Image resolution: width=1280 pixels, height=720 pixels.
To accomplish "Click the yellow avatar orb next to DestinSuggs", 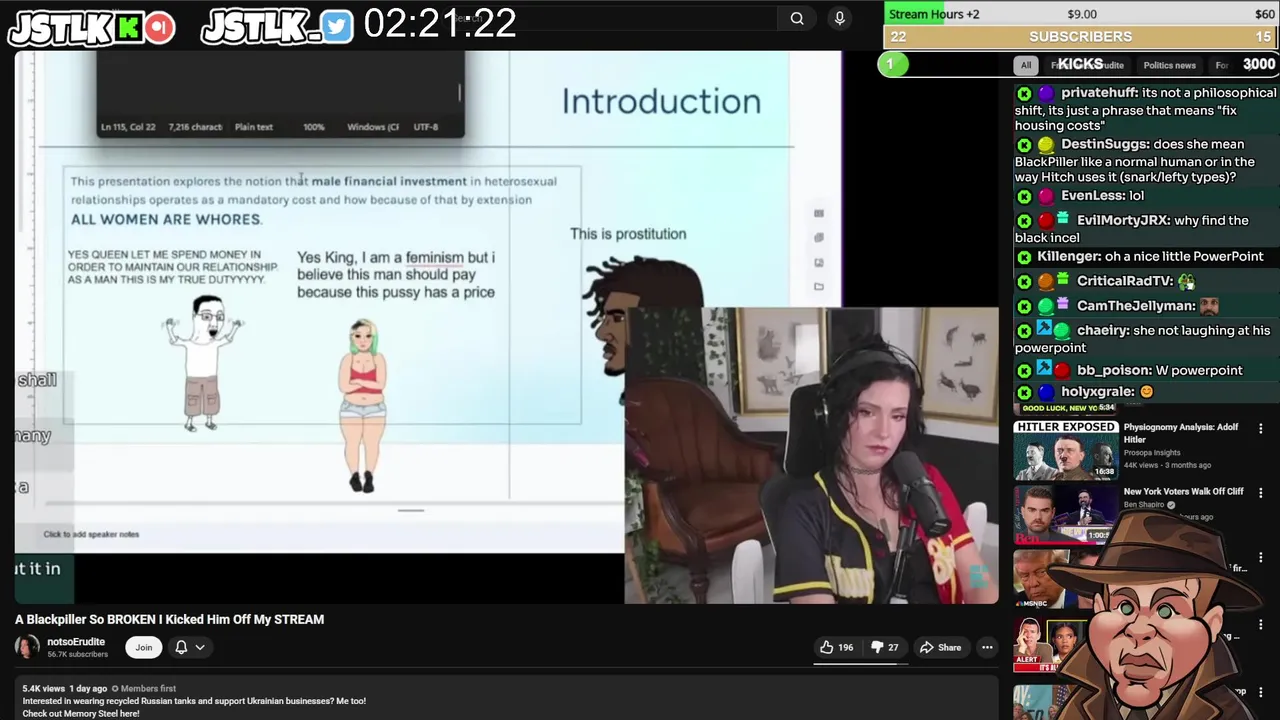I will pyautogui.click(x=1046, y=145).
